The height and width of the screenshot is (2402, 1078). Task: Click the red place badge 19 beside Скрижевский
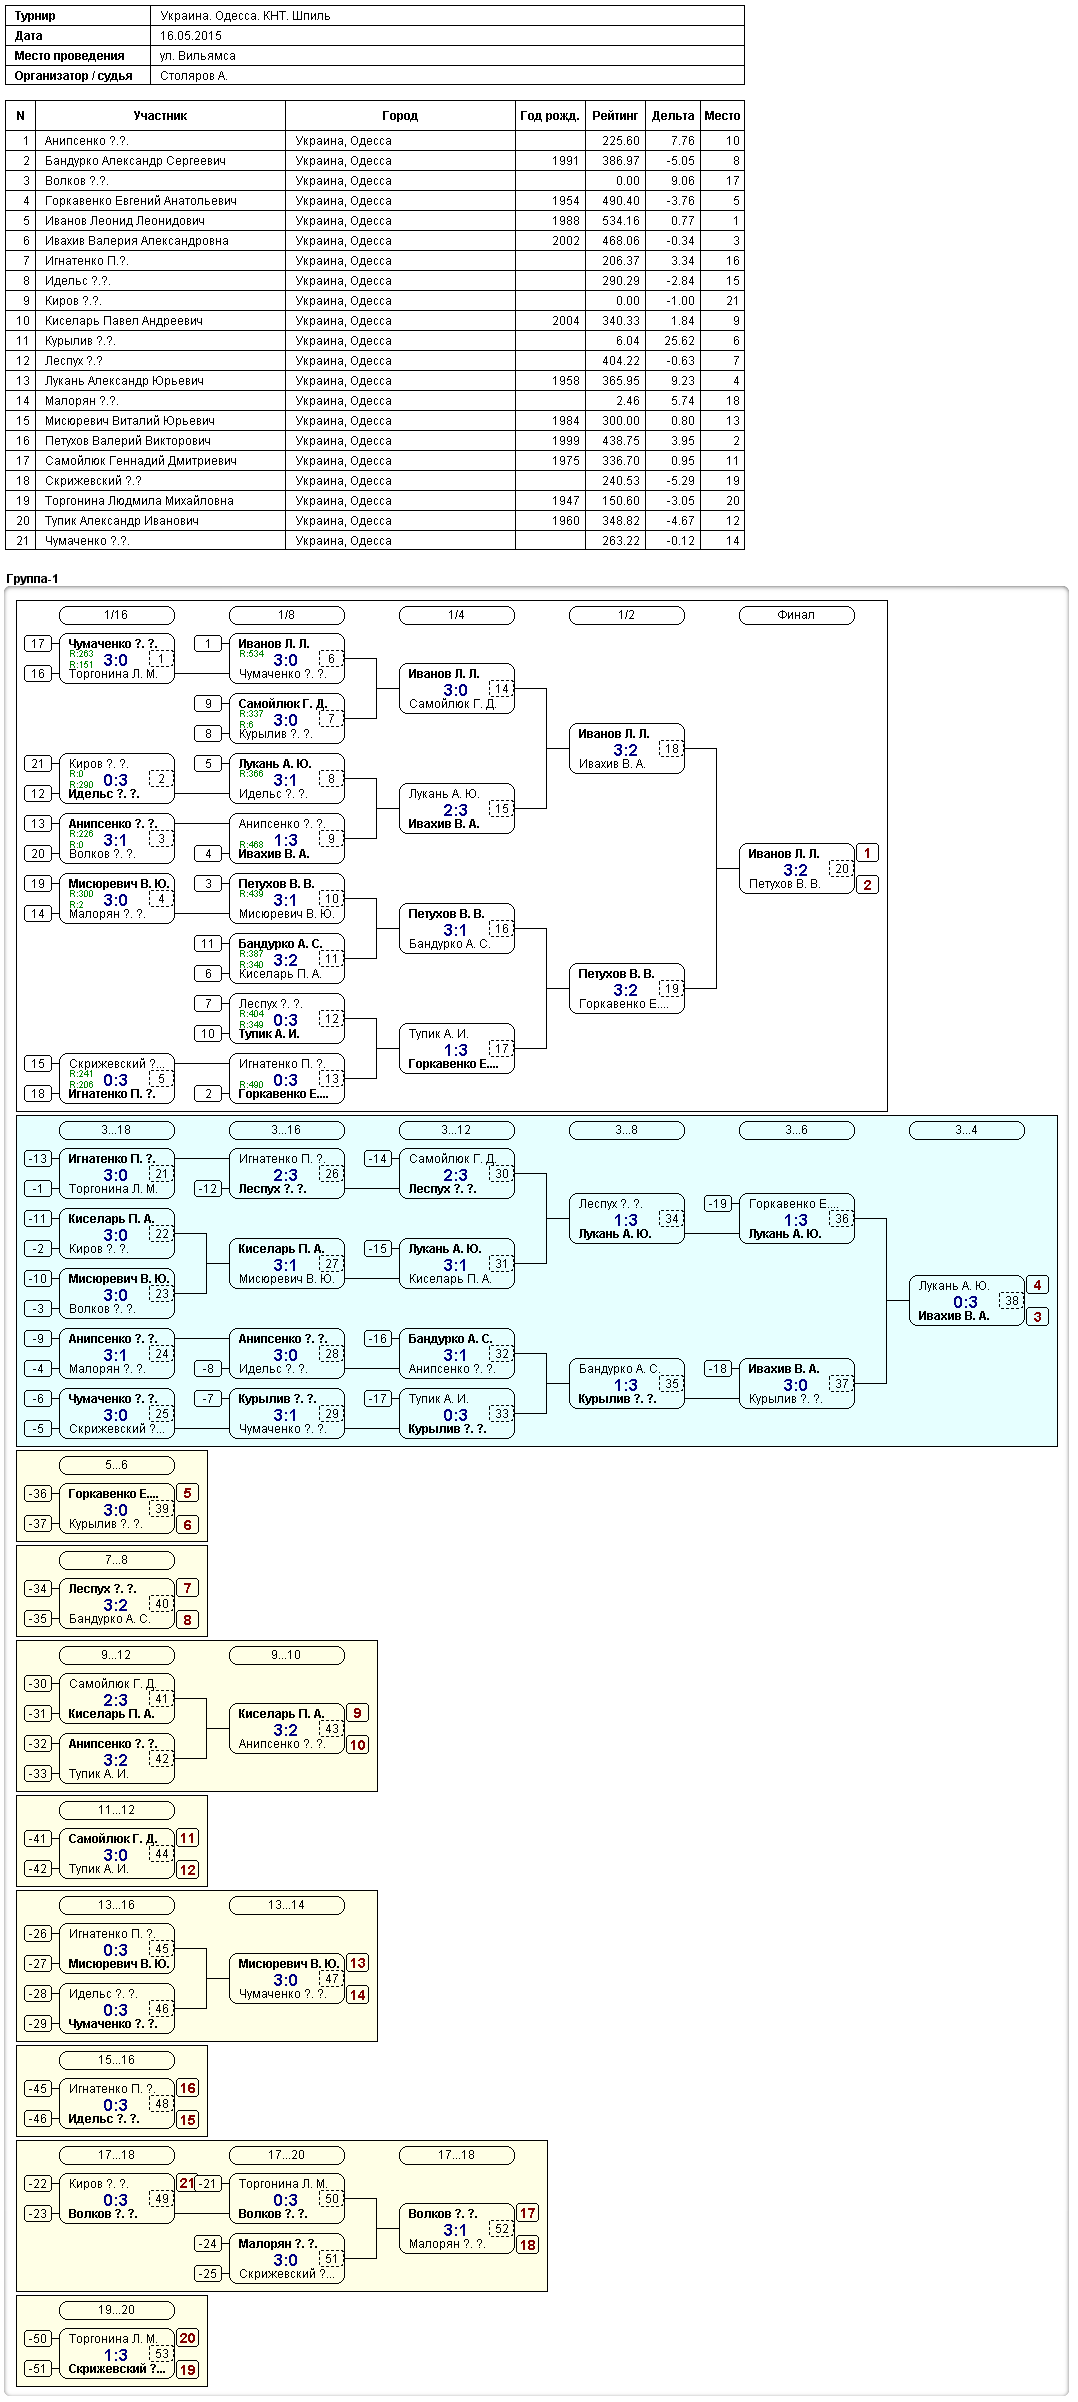pyautogui.click(x=188, y=2370)
